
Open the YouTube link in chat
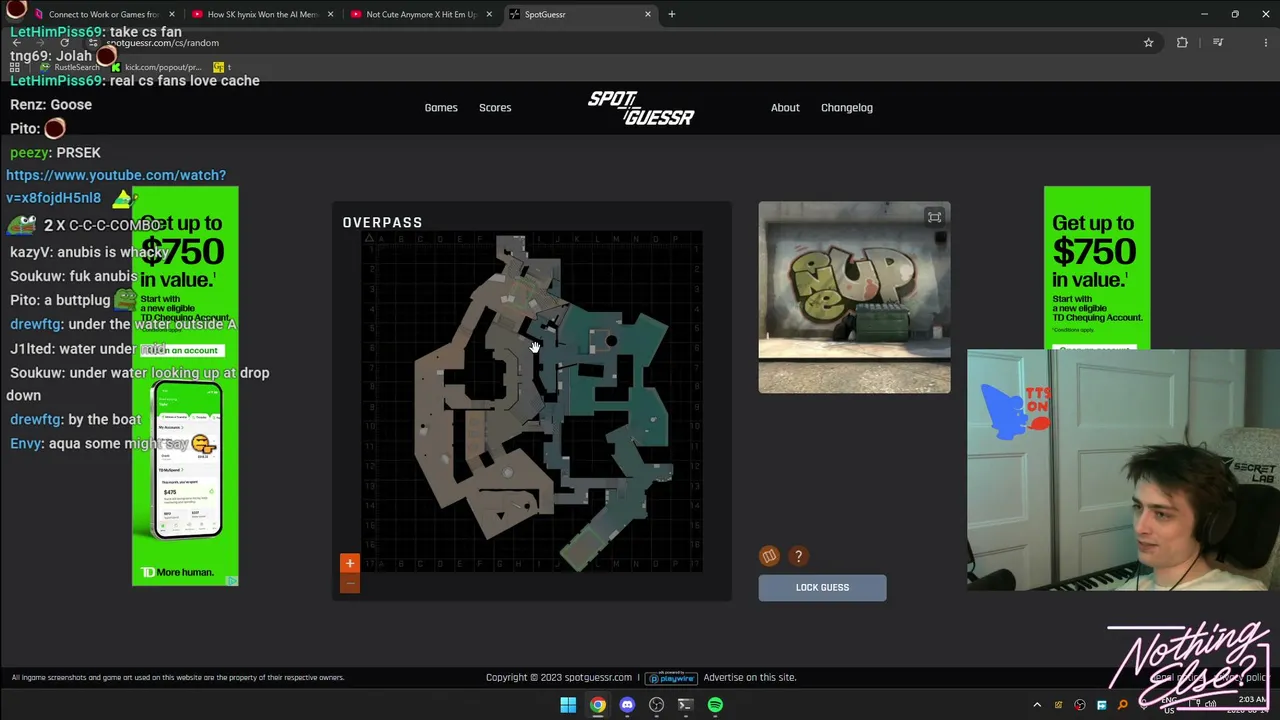pos(116,187)
